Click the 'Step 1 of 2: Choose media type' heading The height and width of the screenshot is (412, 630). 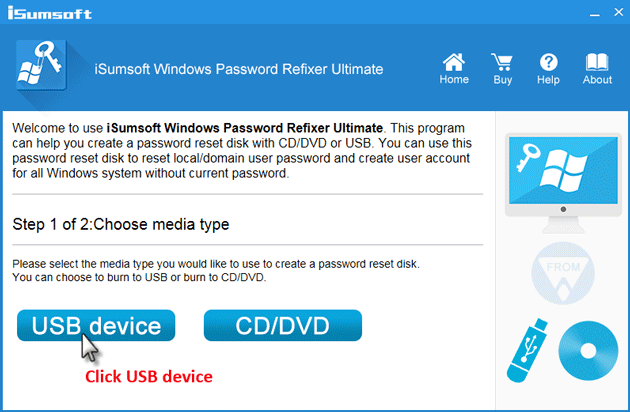click(x=121, y=224)
